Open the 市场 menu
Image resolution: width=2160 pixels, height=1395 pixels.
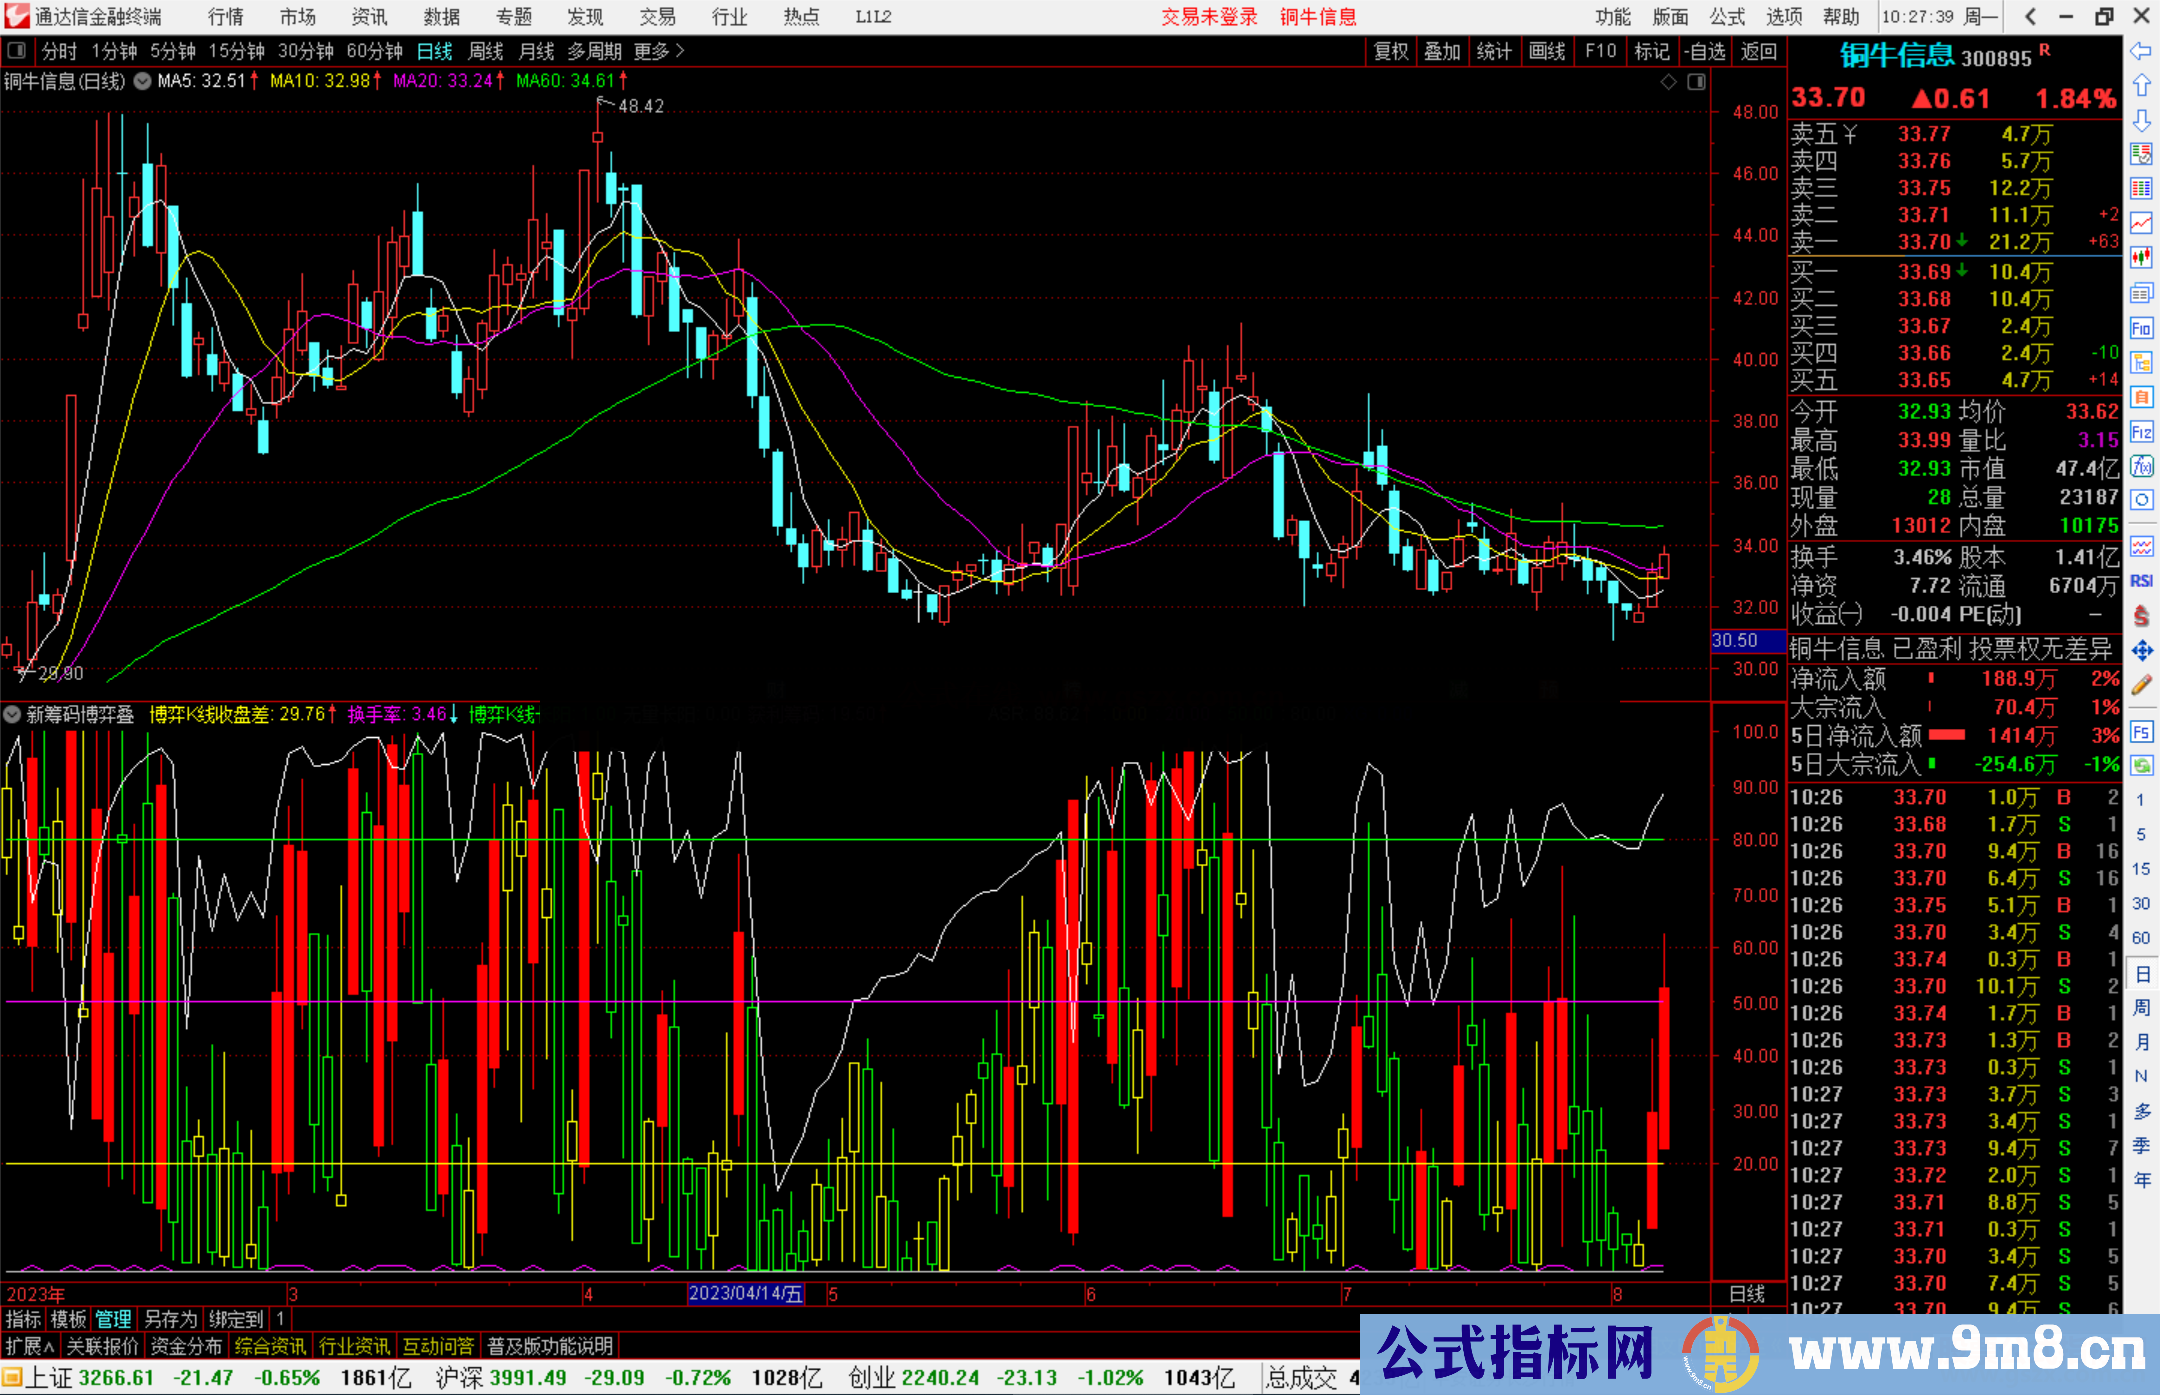(298, 16)
